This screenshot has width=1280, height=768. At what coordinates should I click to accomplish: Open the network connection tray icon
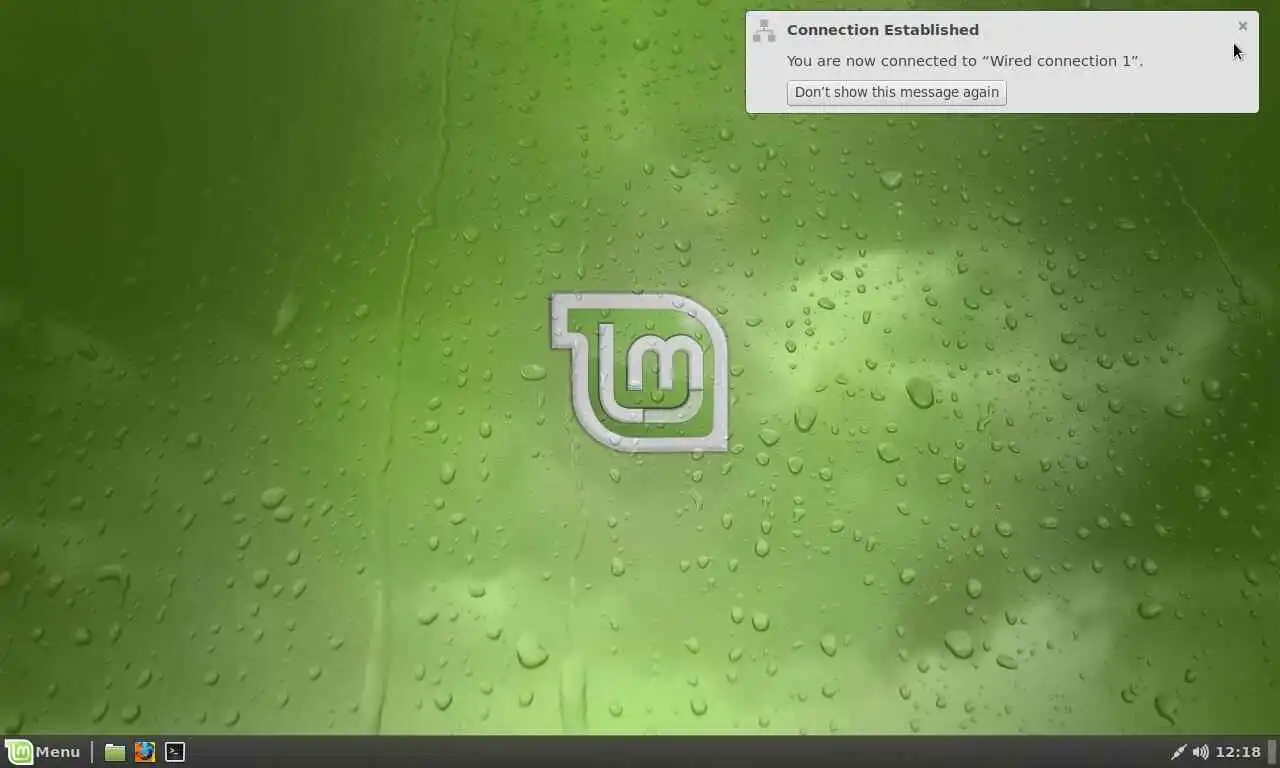point(1178,752)
